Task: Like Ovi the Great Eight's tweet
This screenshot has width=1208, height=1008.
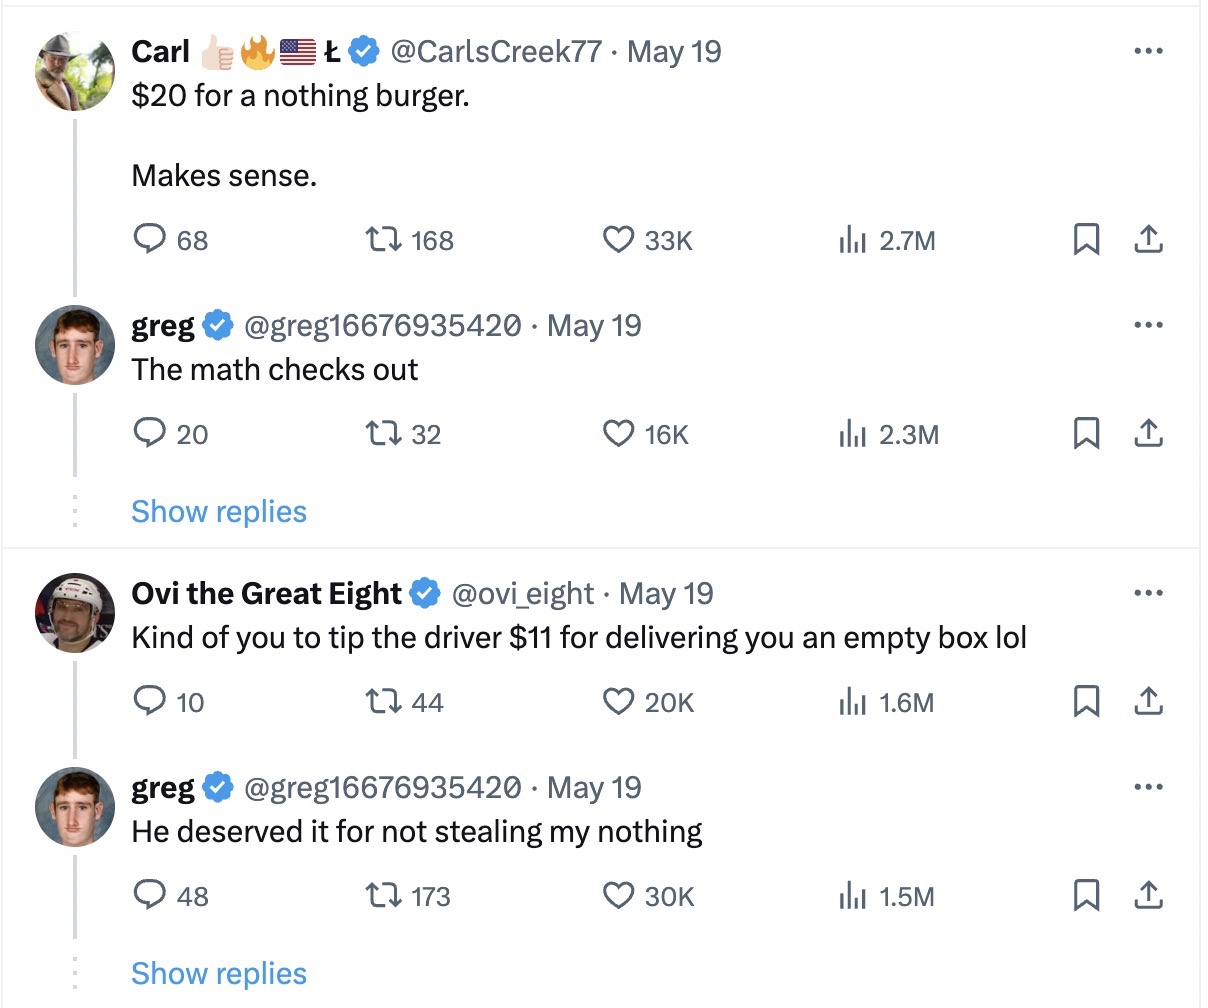Action: tap(618, 702)
